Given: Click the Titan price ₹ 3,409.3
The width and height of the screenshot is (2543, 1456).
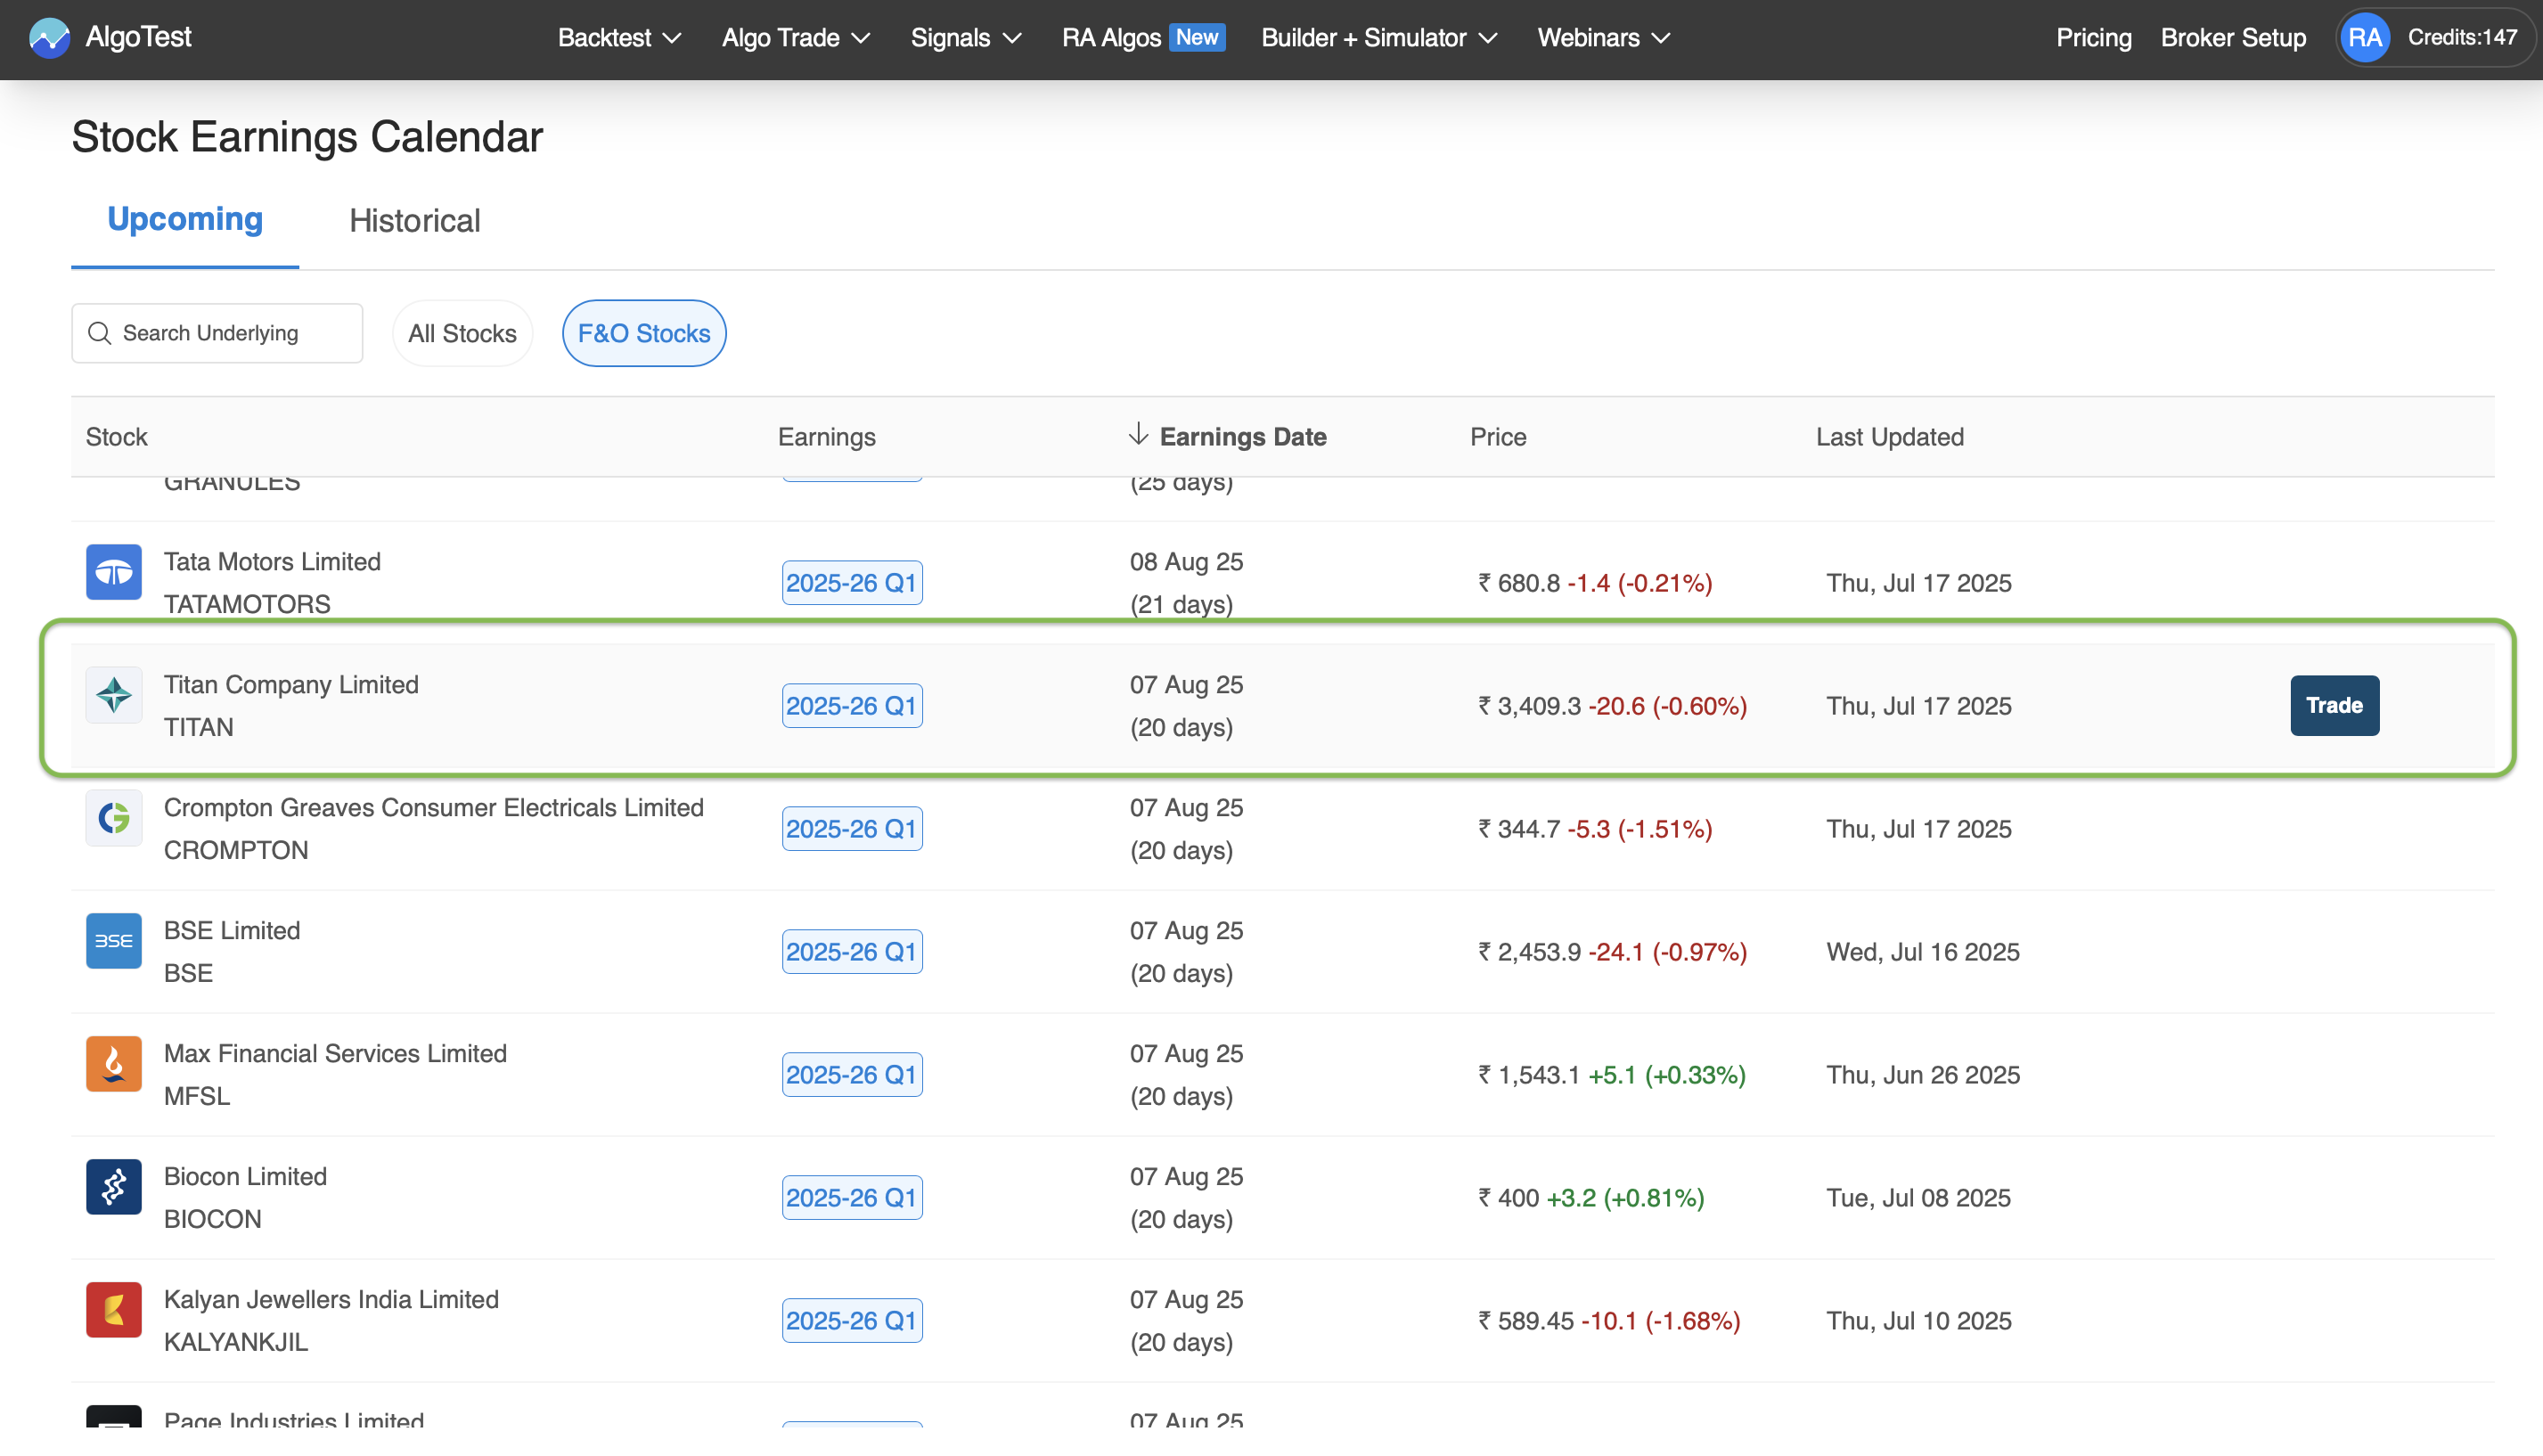Looking at the screenshot, I should pos(1529,706).
